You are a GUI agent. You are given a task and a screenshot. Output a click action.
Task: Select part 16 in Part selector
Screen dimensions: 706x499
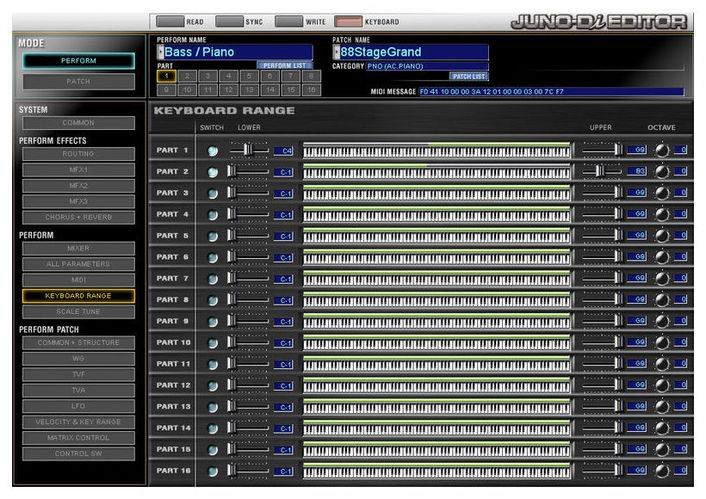[x=311, y=90]
